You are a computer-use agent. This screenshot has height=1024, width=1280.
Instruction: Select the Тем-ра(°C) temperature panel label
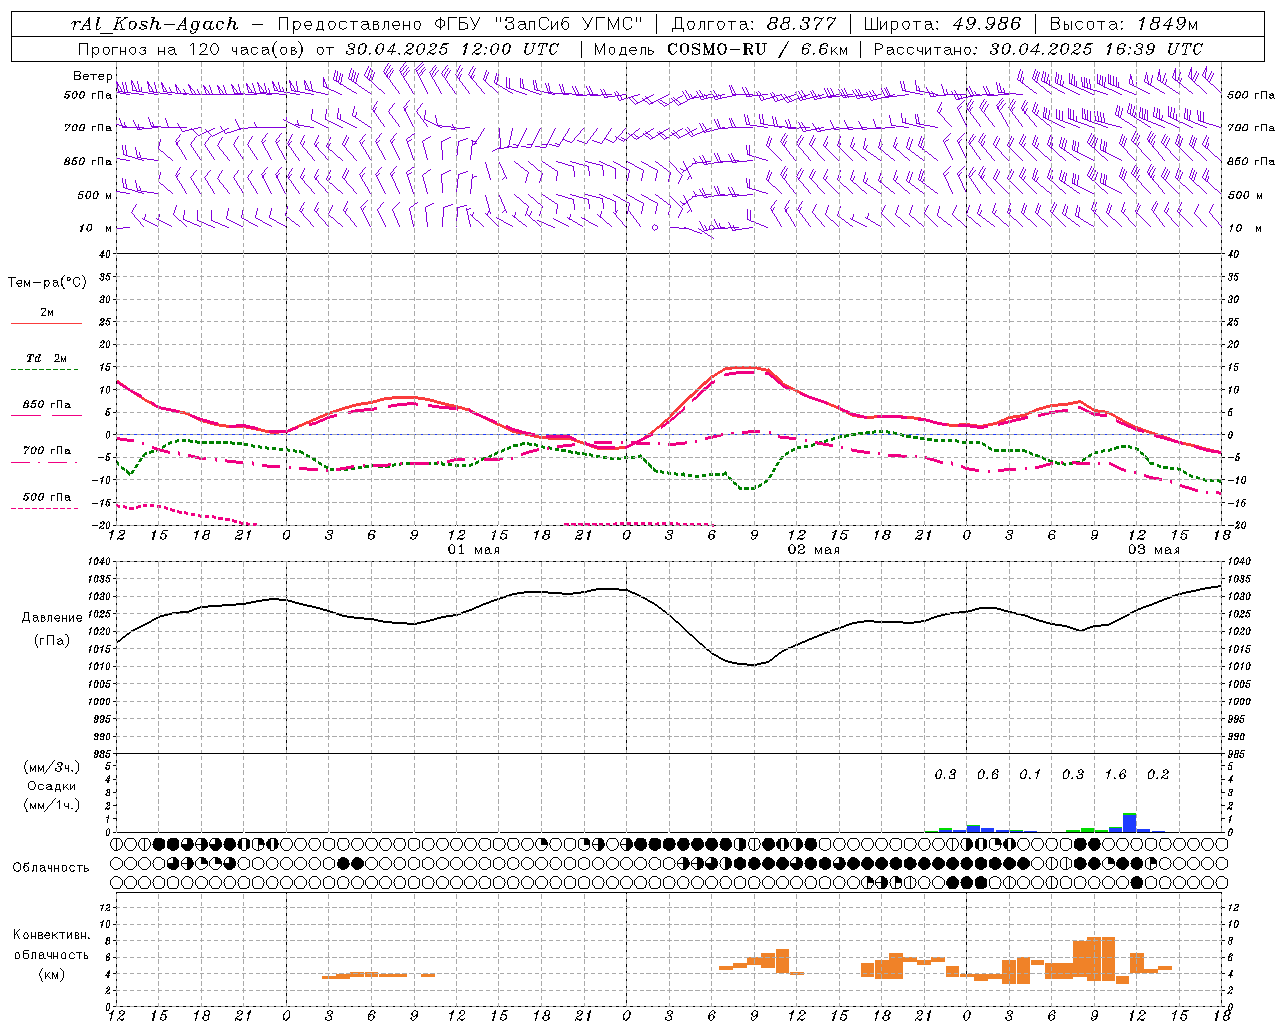47,283
